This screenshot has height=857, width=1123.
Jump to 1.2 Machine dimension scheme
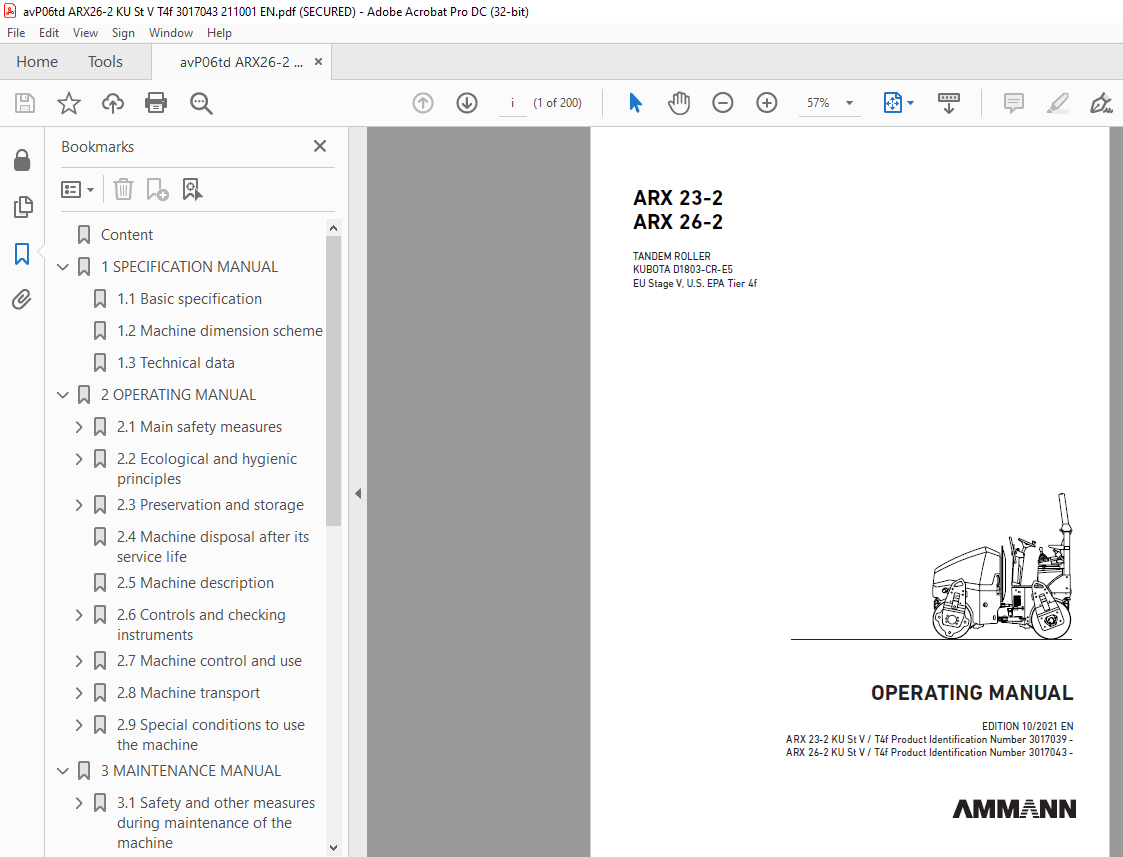click(220, 331)
